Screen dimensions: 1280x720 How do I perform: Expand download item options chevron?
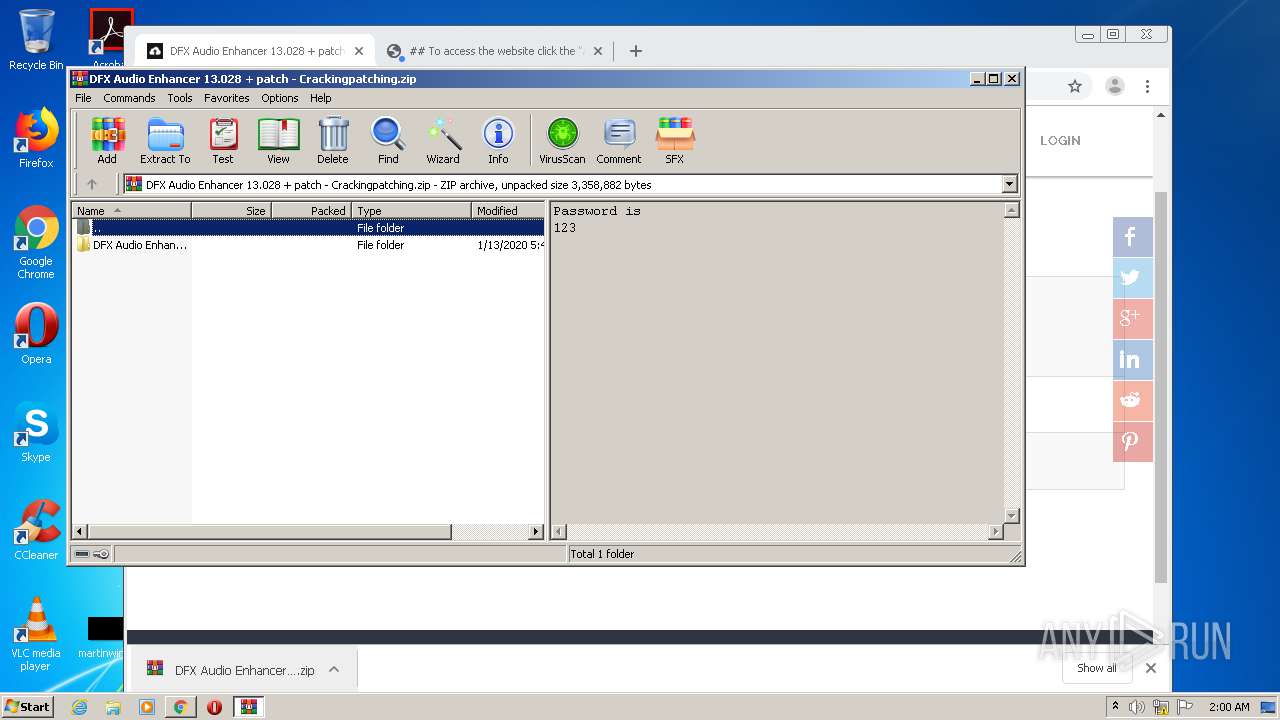(x=334, y=669)
